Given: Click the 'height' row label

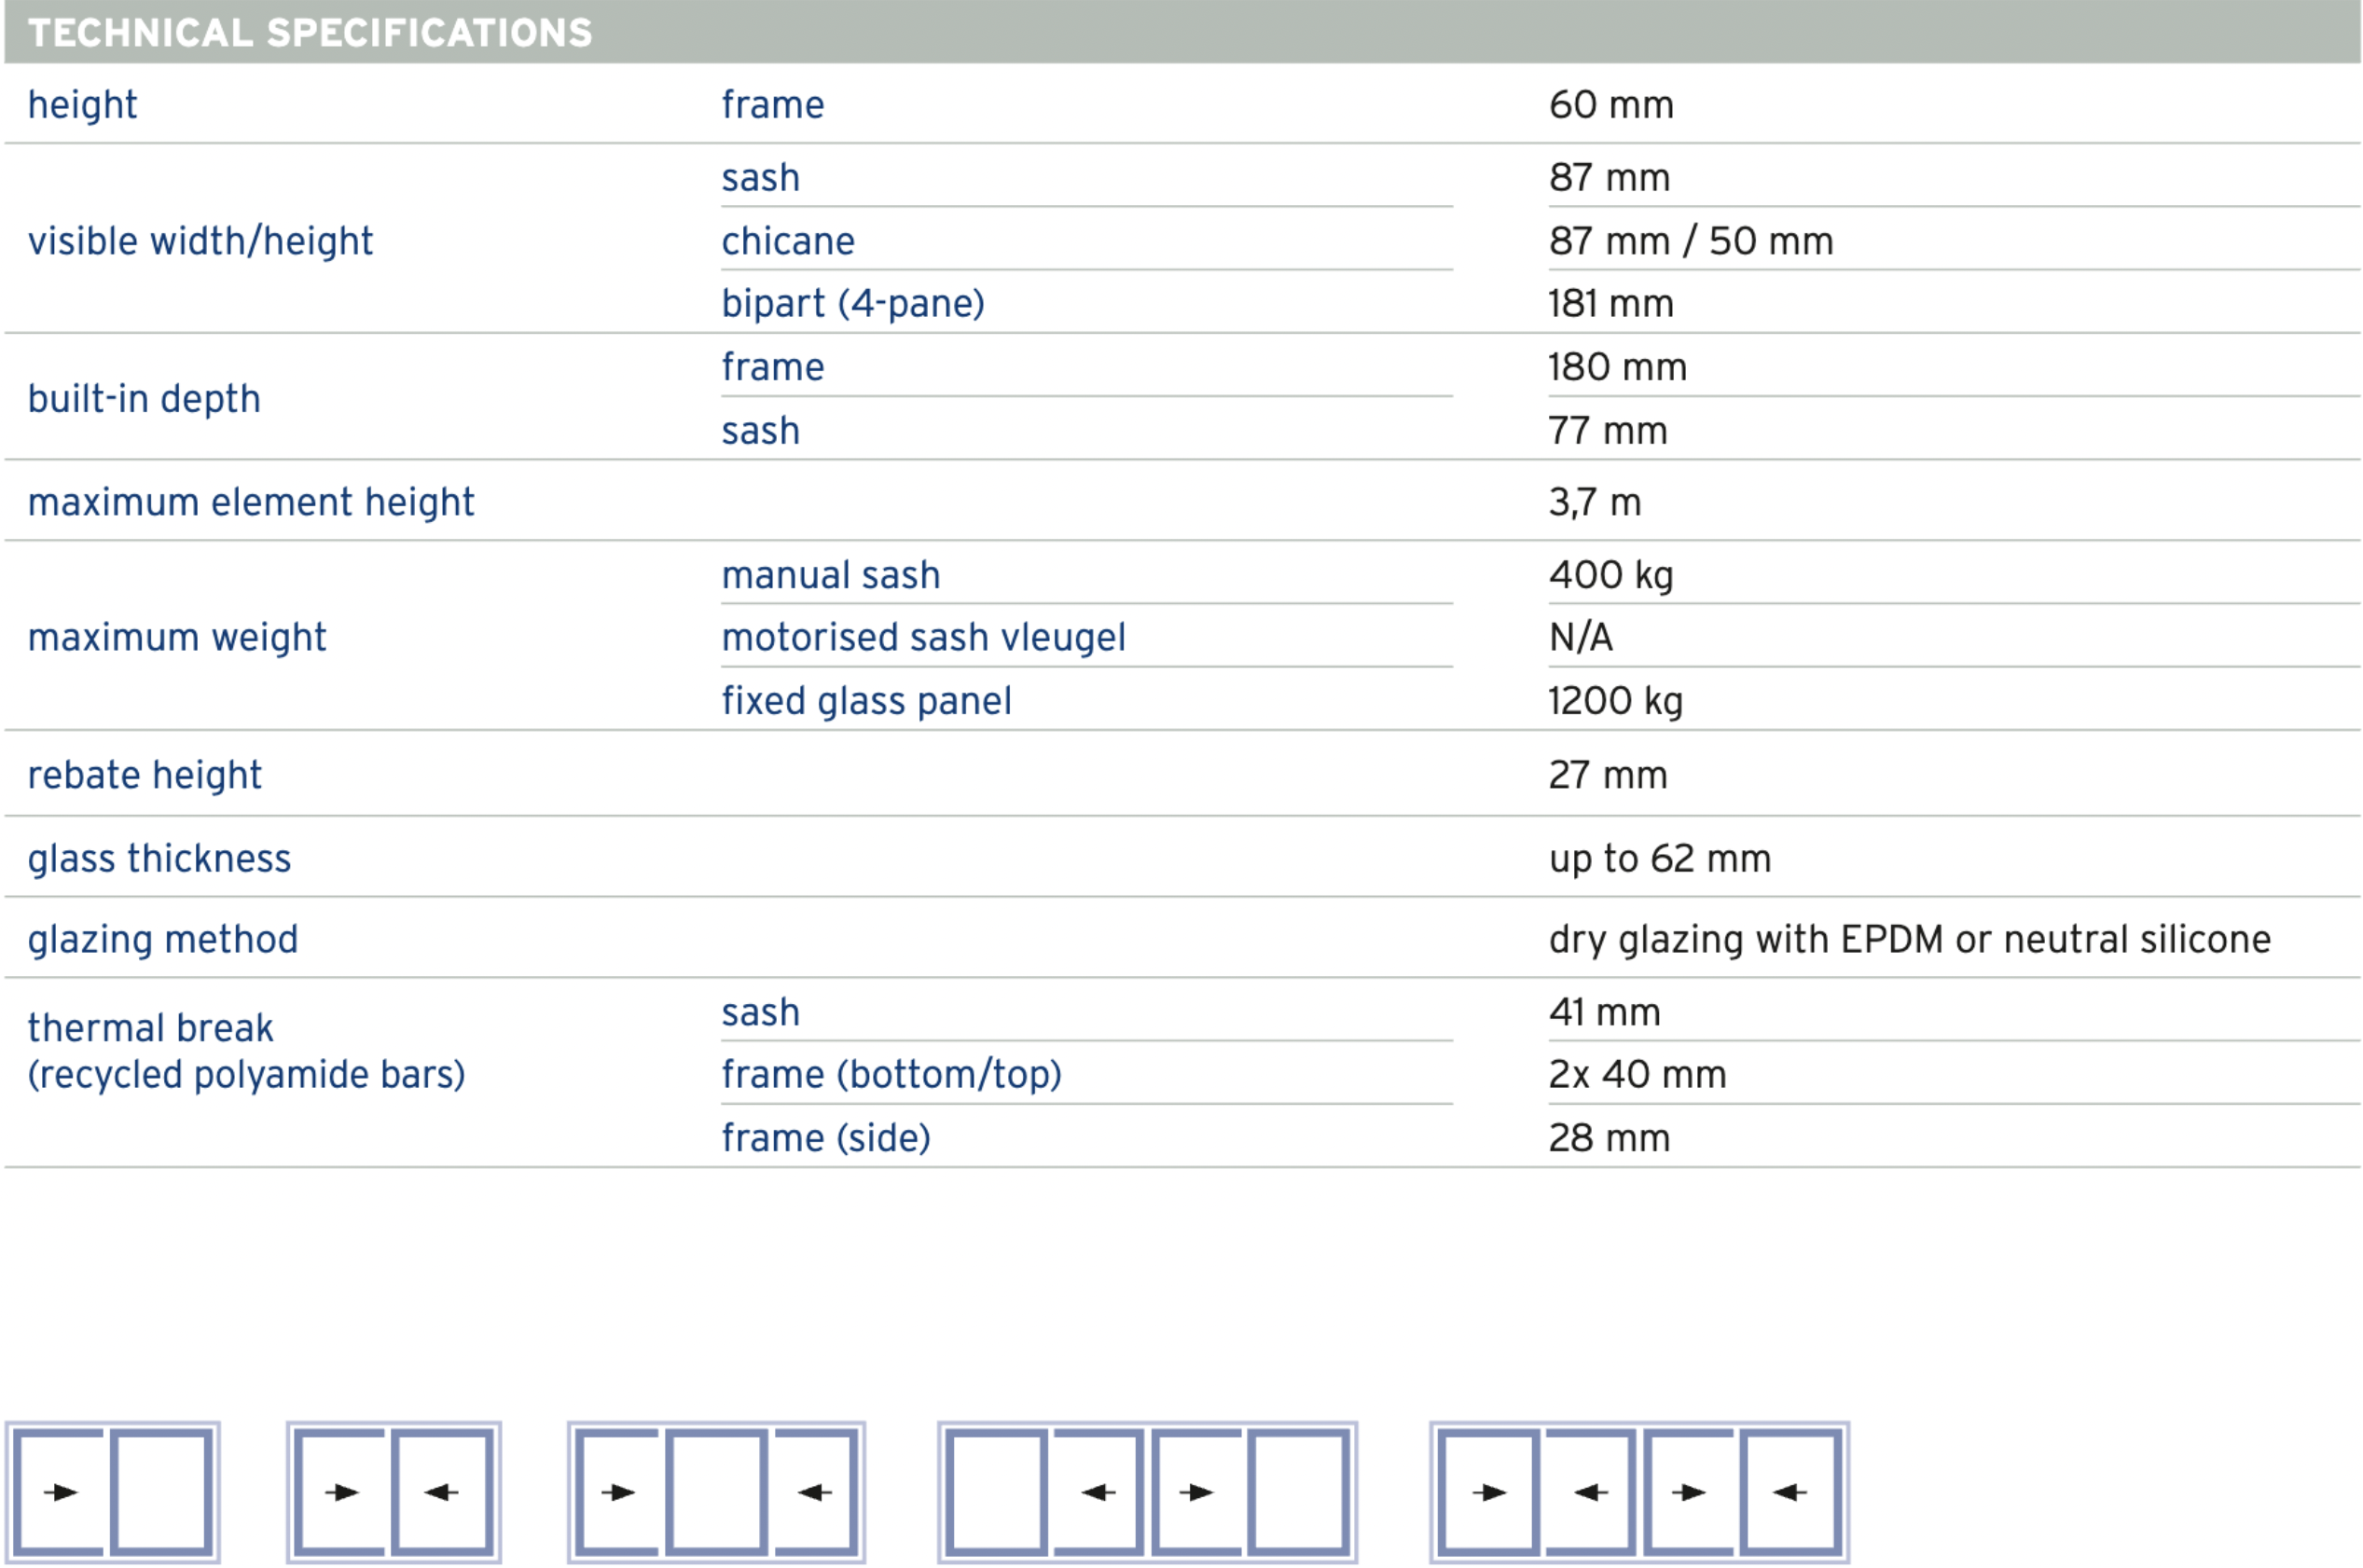Looking at the screenshot, I should click(x=82, y=105).
